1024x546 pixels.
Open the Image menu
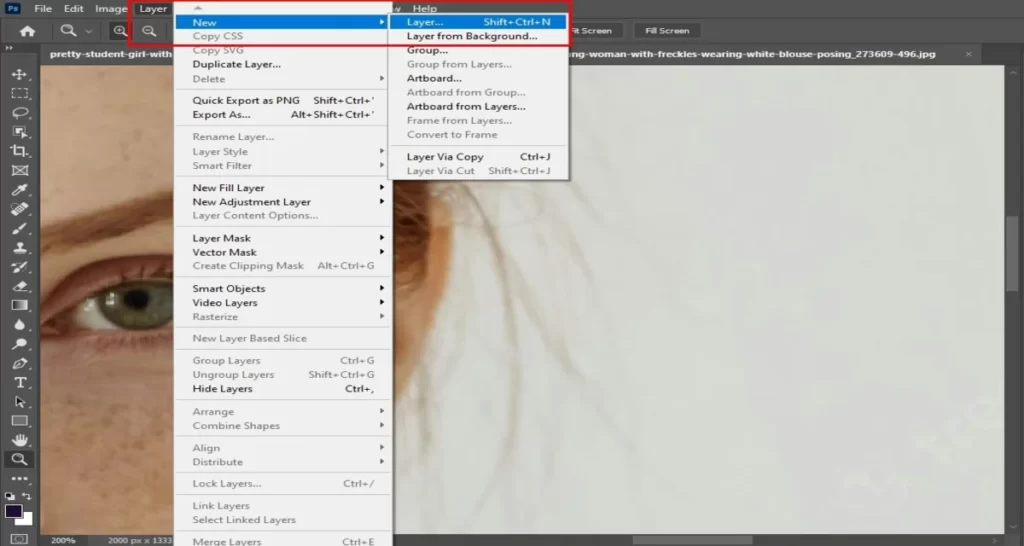point(111,8)
